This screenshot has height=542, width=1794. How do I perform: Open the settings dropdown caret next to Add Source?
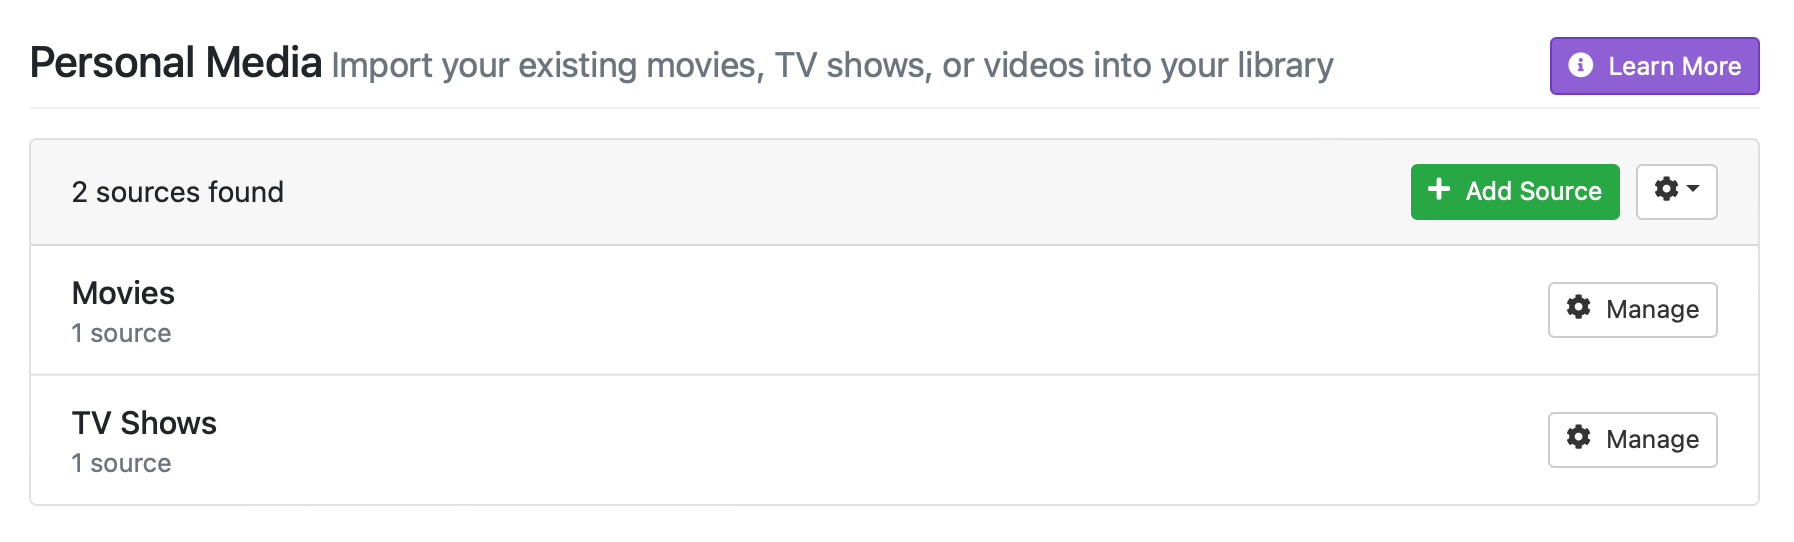click(x=1693, y=189)
